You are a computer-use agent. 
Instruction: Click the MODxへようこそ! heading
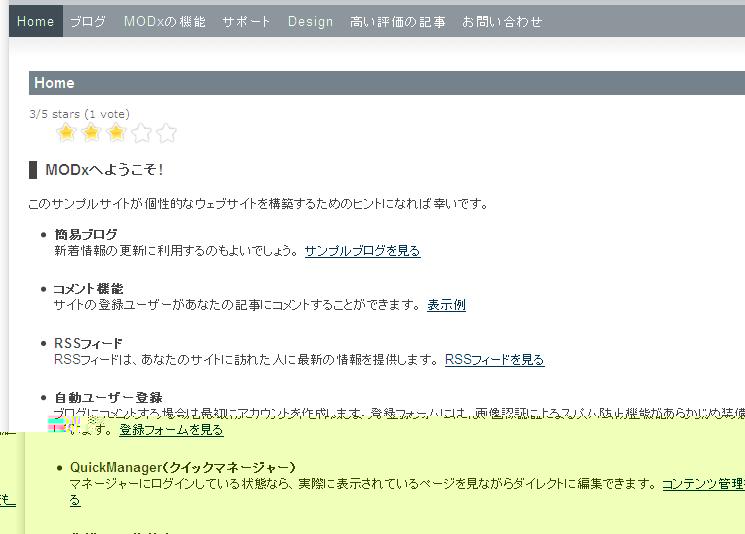[104, 170]
